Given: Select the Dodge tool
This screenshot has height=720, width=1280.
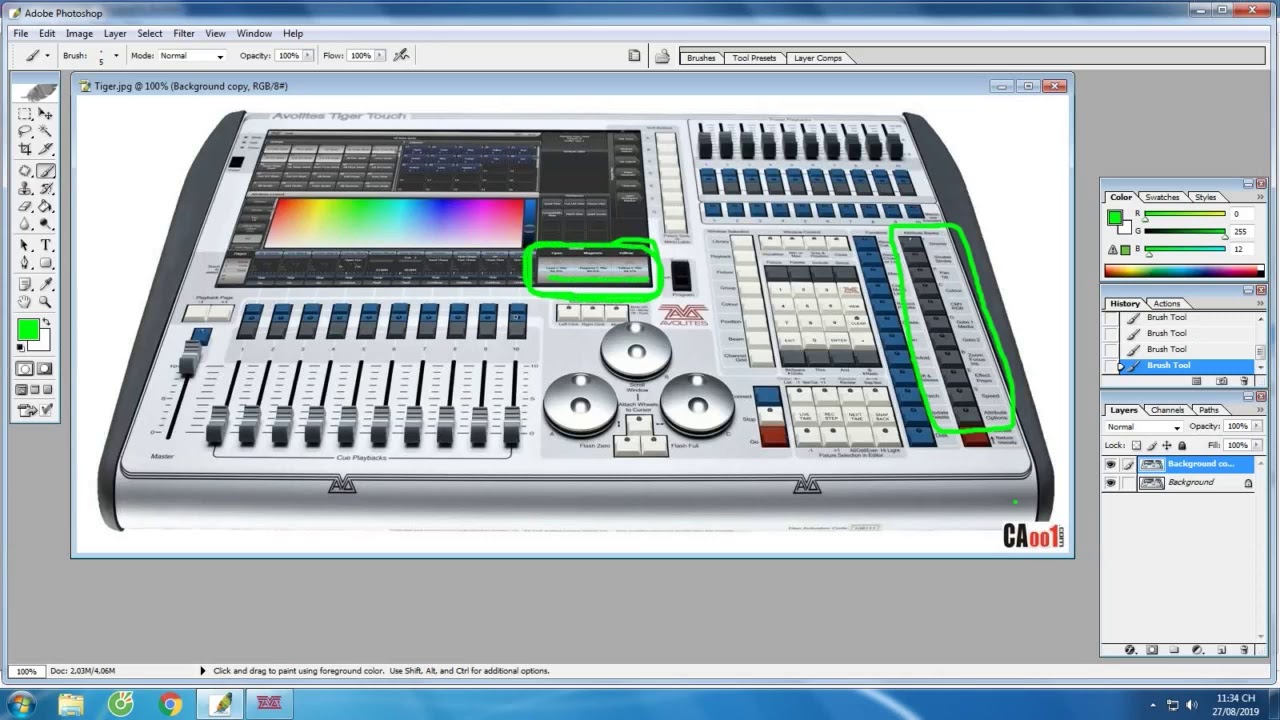Looking at the screenshot, I should (x=45, y=224).
